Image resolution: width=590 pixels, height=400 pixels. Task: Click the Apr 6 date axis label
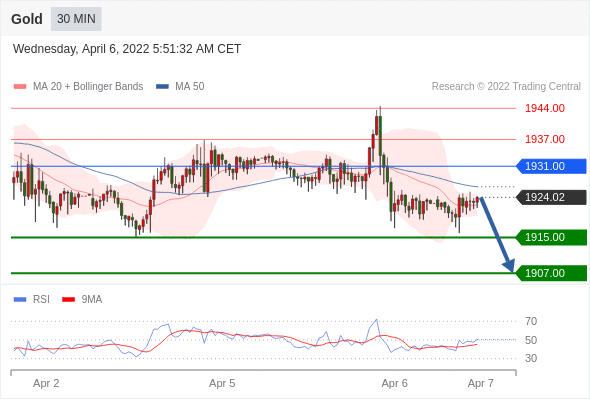[x=394, y=383]
